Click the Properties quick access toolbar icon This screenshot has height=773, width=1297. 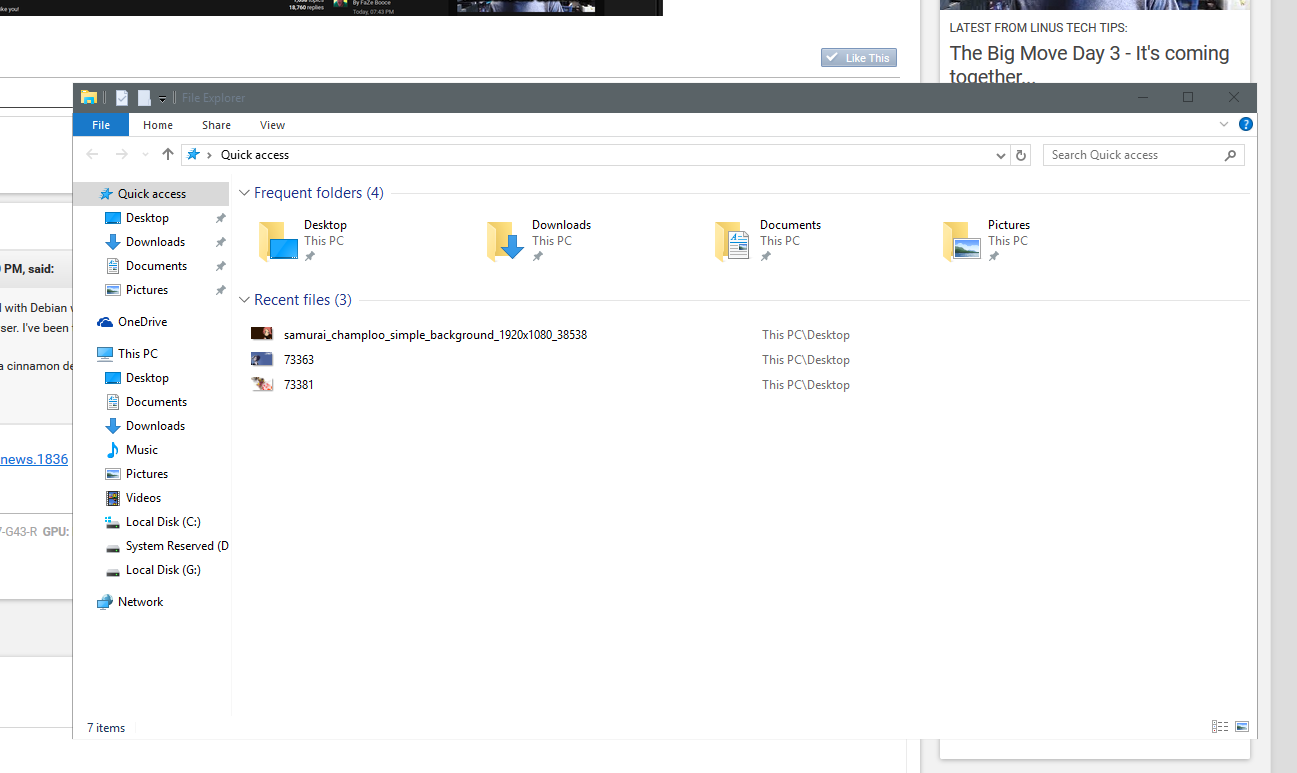click(122, 98)
